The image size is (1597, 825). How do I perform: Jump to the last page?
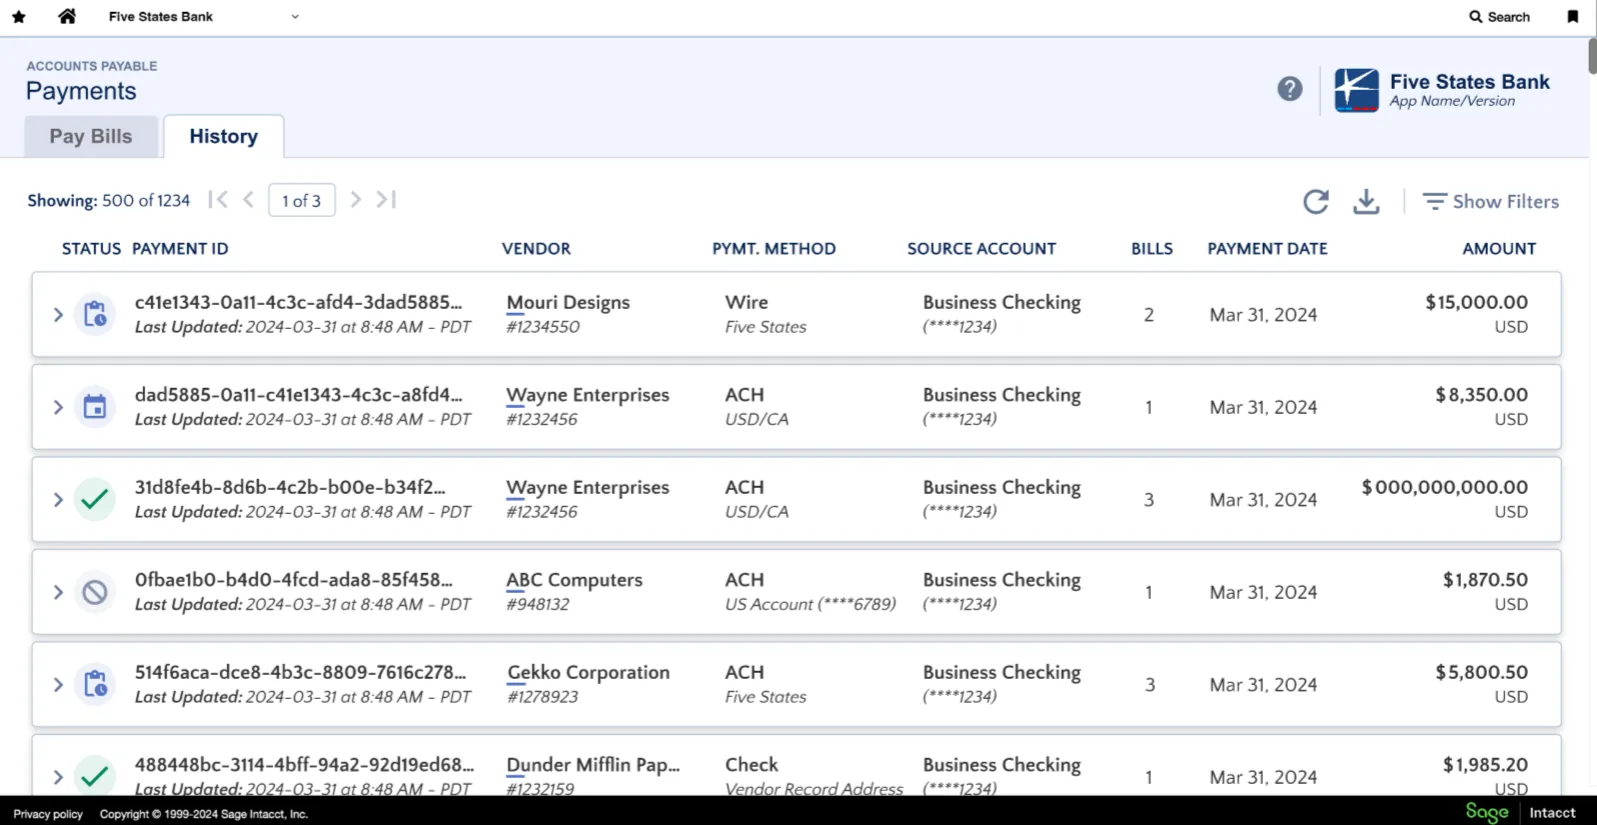(386, 200)
